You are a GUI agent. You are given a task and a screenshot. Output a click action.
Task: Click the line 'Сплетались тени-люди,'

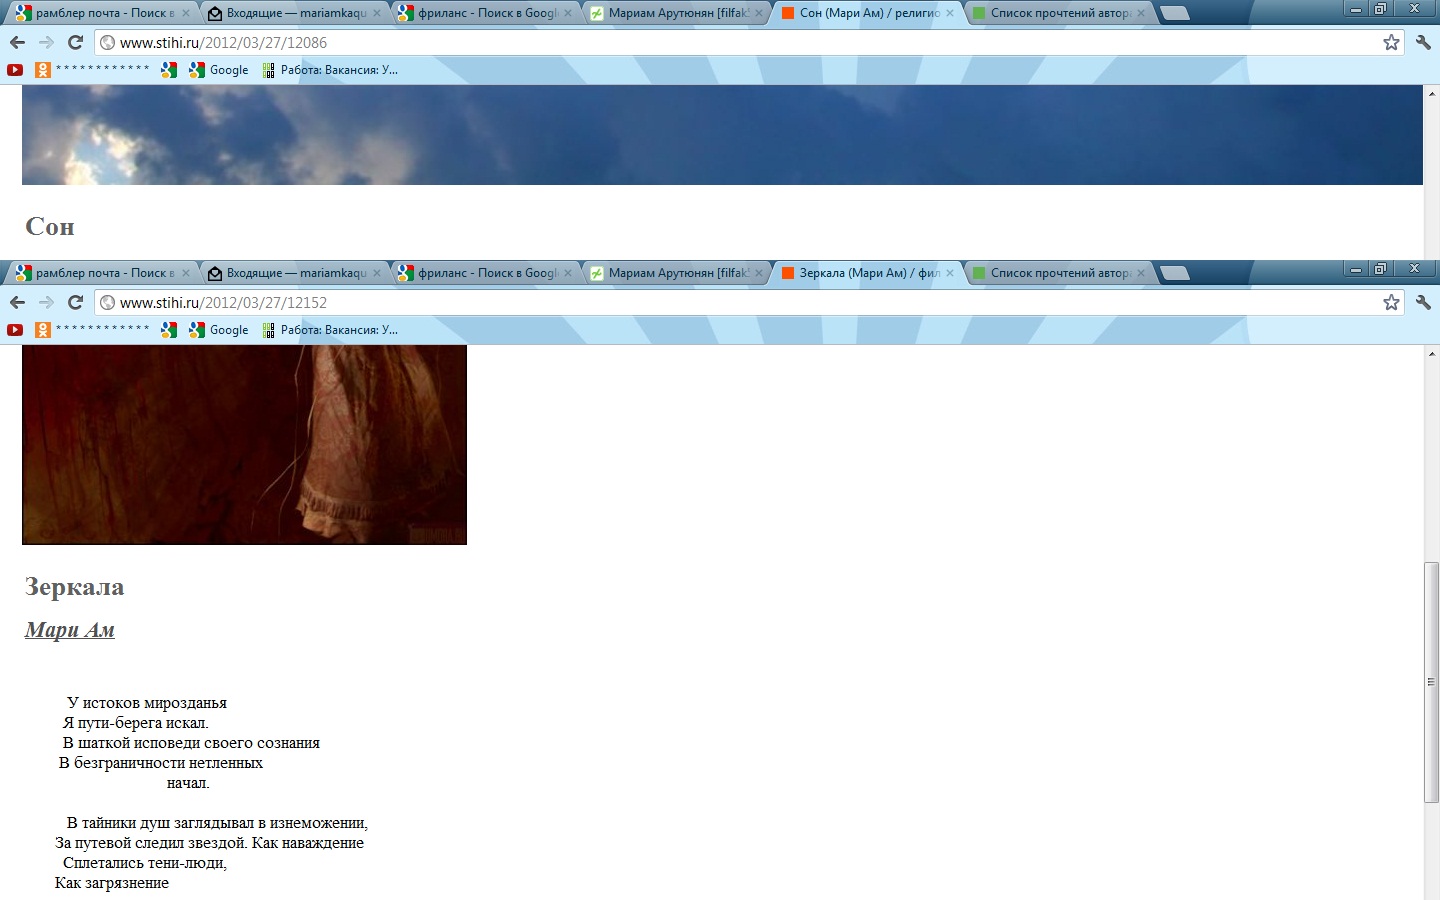click(x=145, y=863)
